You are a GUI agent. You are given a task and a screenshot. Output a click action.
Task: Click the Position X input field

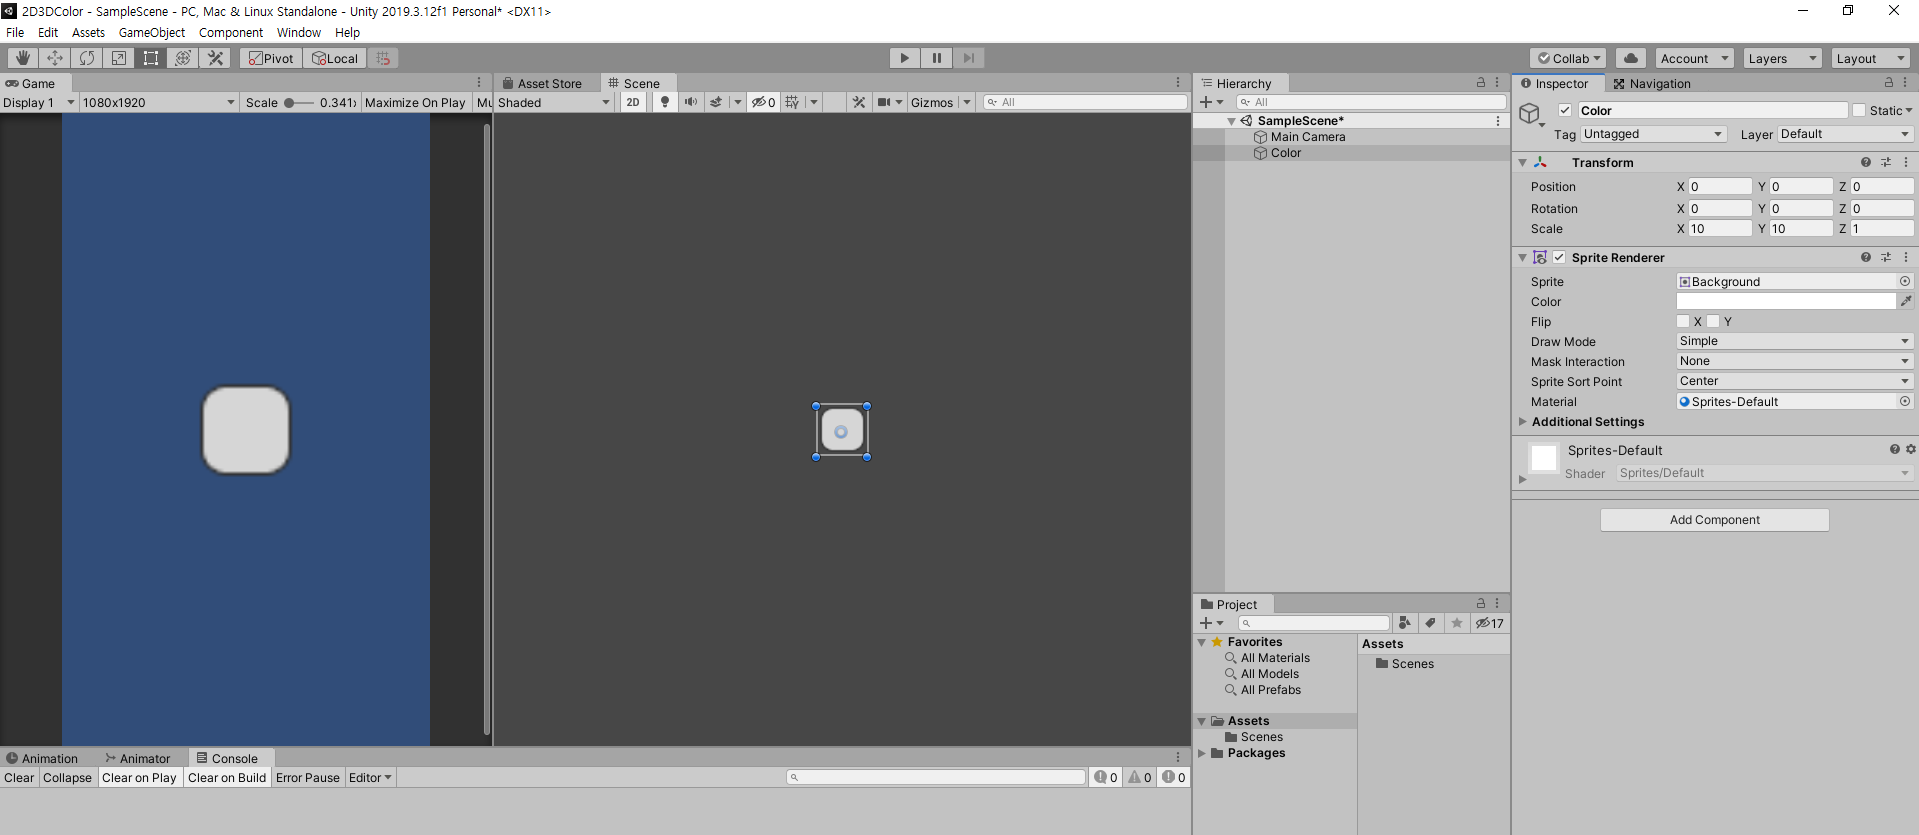coord(1720,187)
